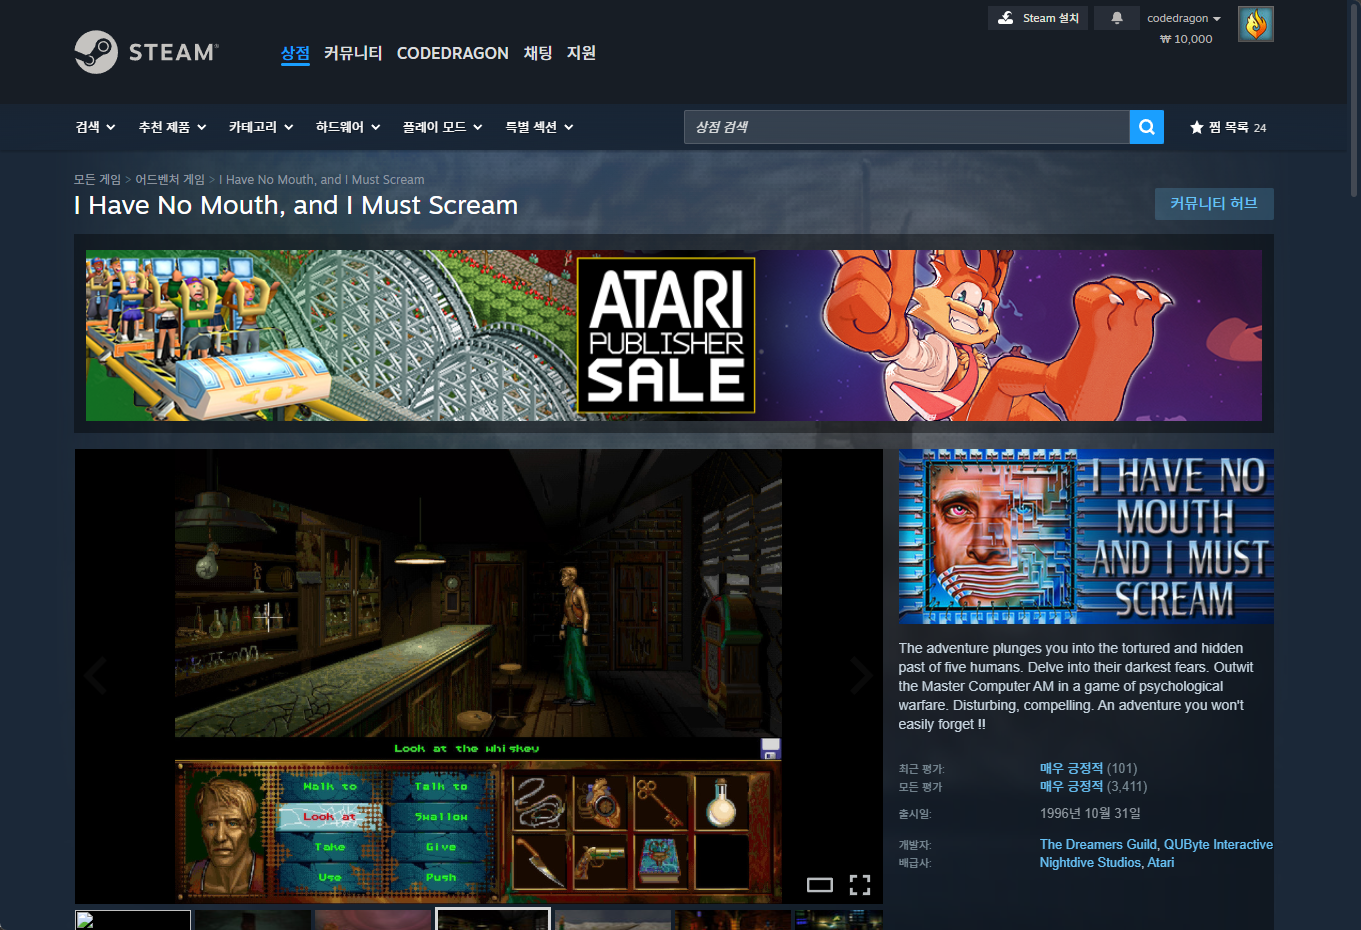Screen dimensions: 1361x930
Task: Open the 지원 support menu item
Action: click(x=581, y=53)
